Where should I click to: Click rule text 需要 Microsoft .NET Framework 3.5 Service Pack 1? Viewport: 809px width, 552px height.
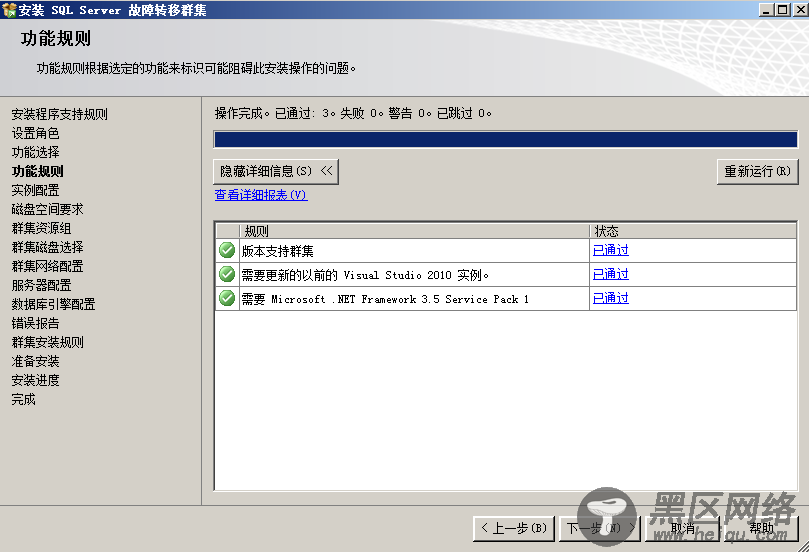pyautogui.click(x=385, y=299)
